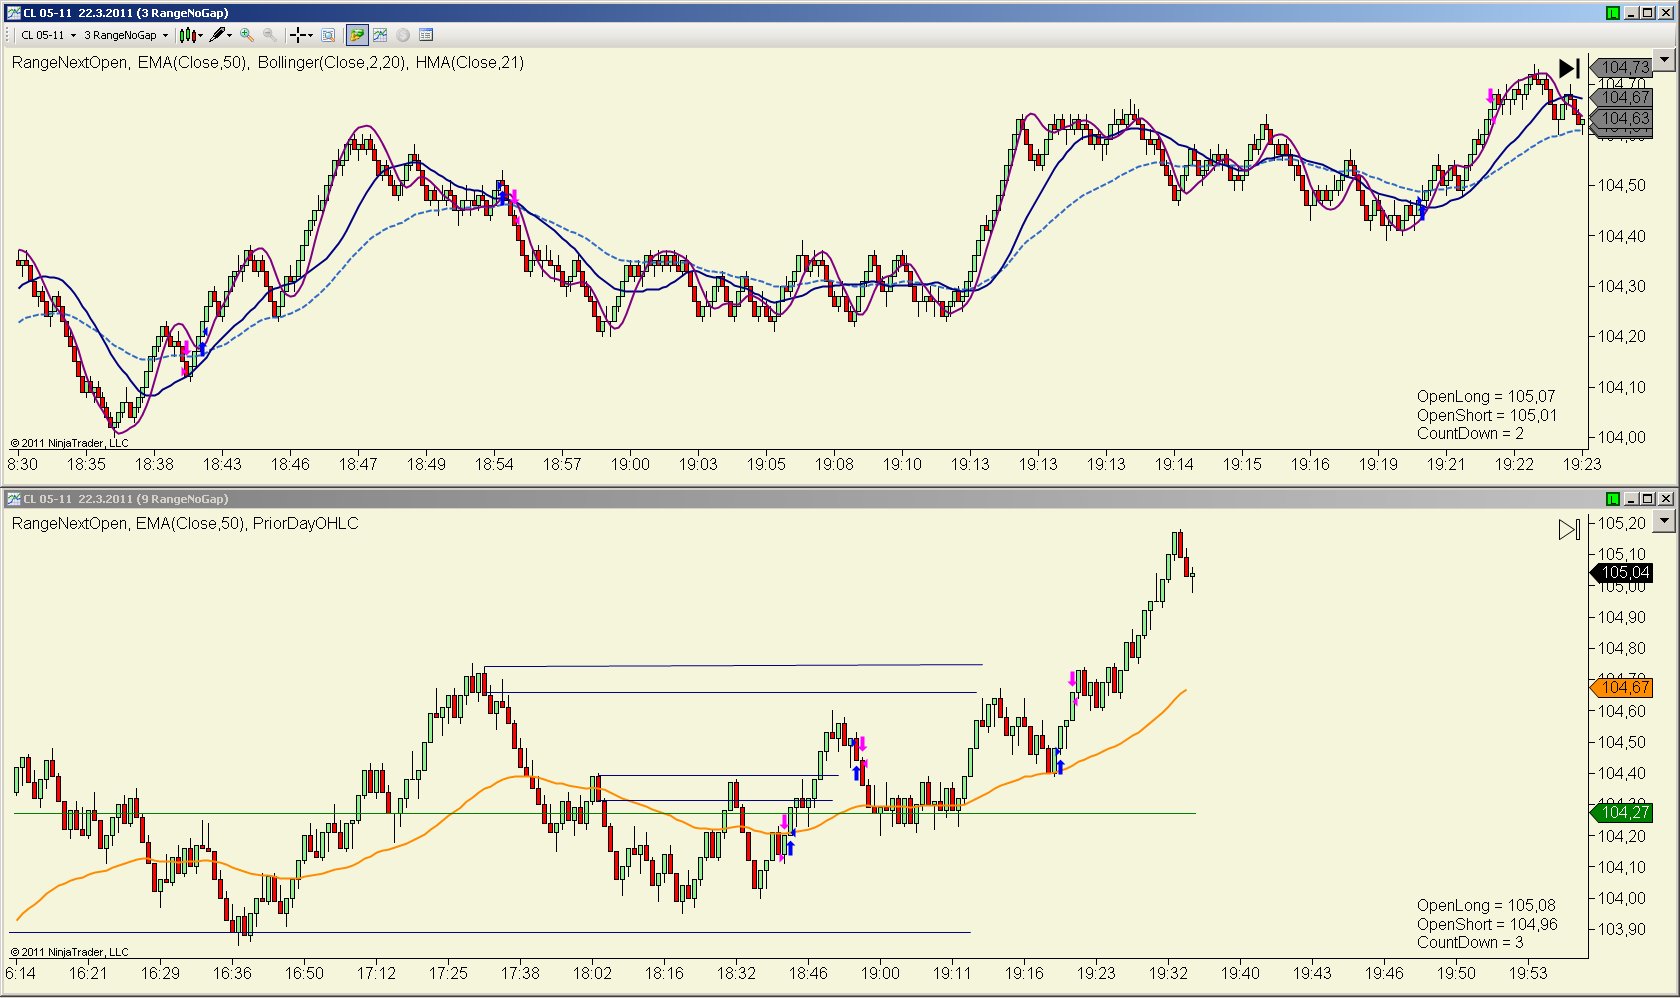Click the greyed strategies coin icon
Image resolution: width=1680 pixels, height=998 pixels.
403,35
